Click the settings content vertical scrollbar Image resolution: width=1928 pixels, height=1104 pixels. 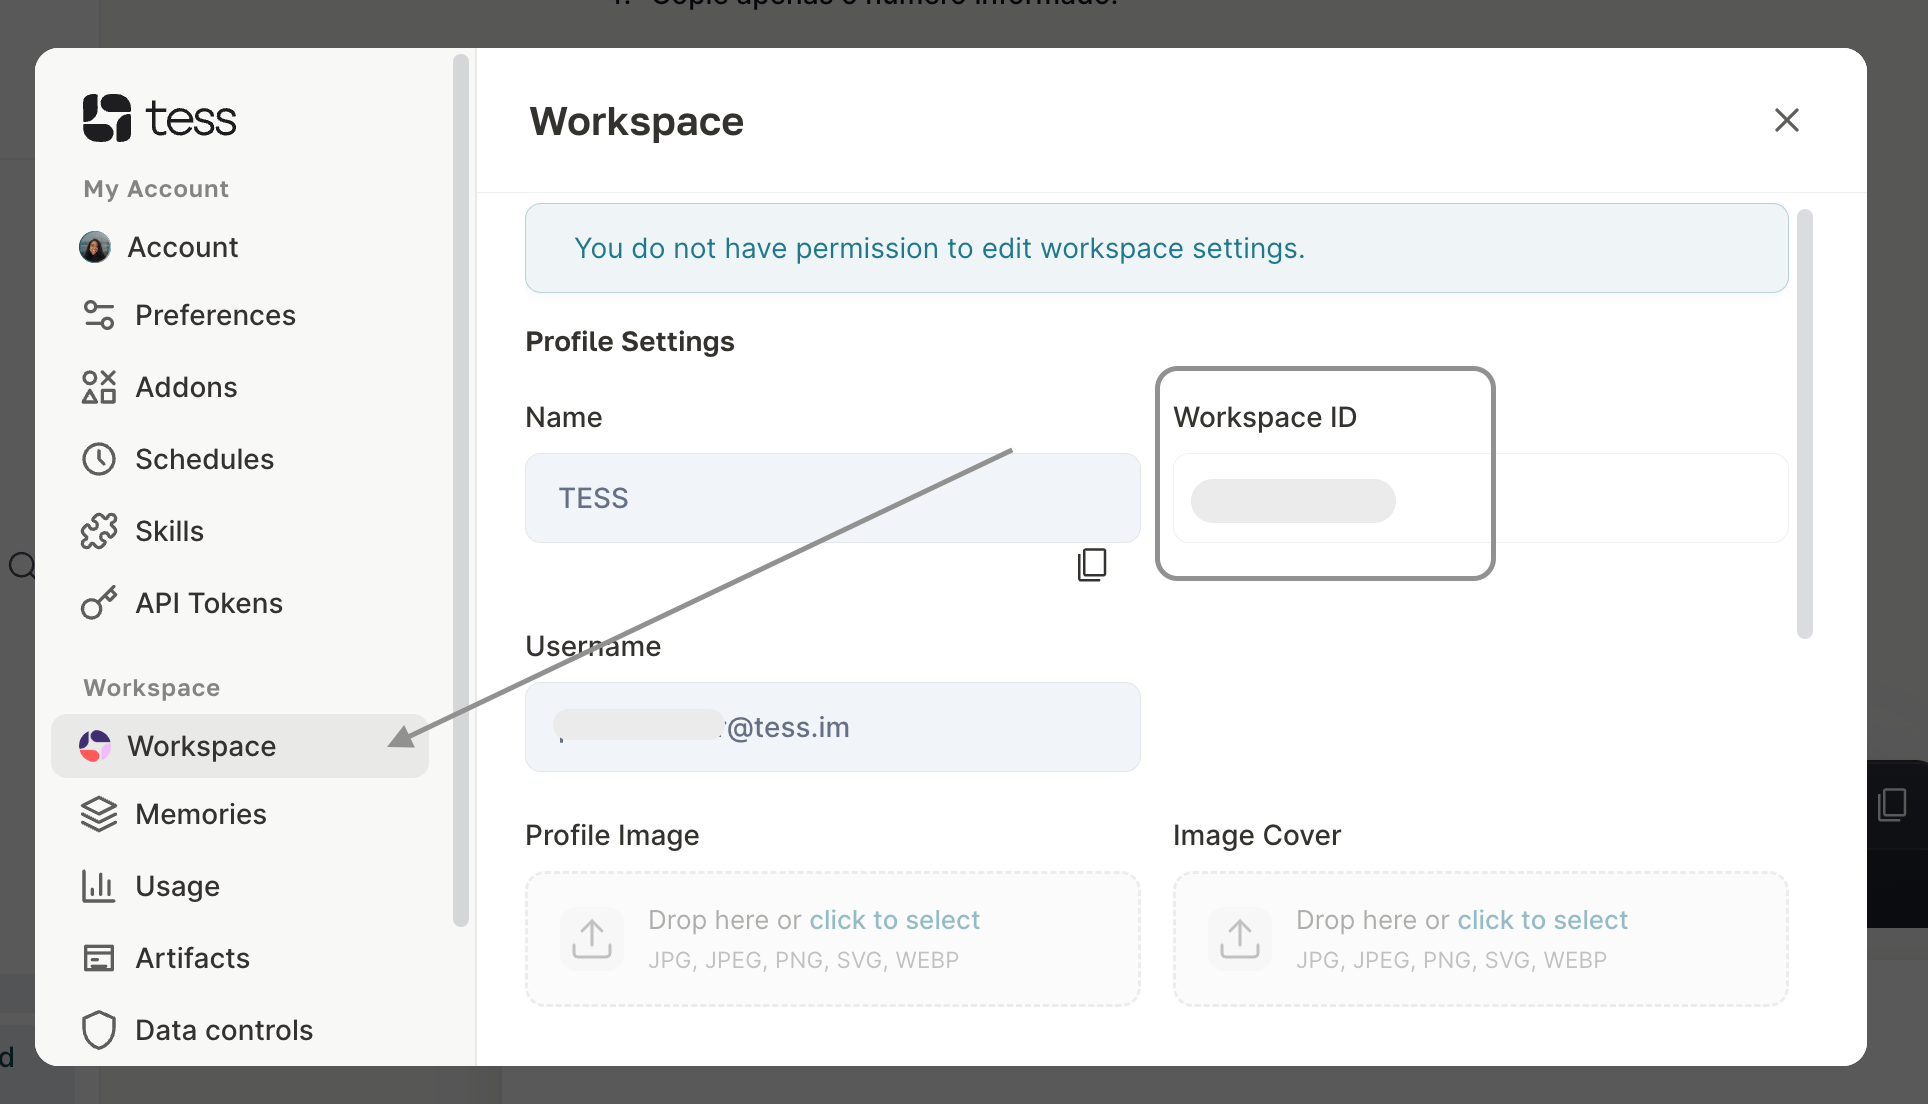click(x=1805, y=424)
